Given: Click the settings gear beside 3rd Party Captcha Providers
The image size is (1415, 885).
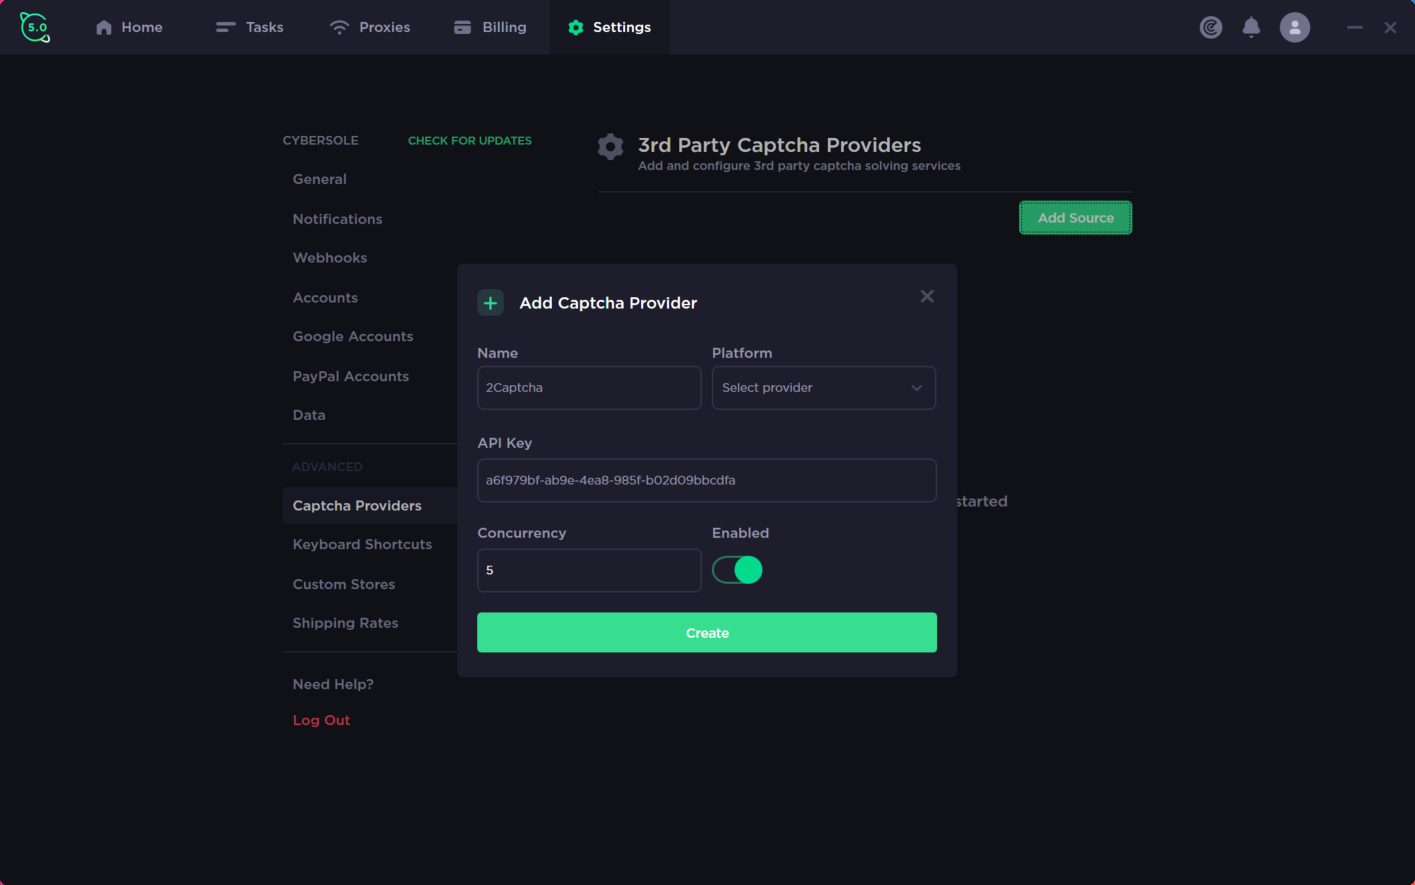Looking at the screenshot, I should (610, 147).
